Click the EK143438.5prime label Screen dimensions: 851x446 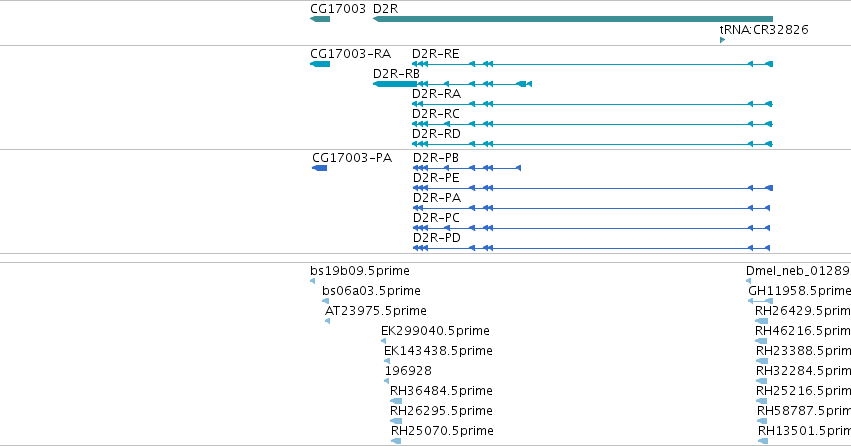click(x=439, y=351)
